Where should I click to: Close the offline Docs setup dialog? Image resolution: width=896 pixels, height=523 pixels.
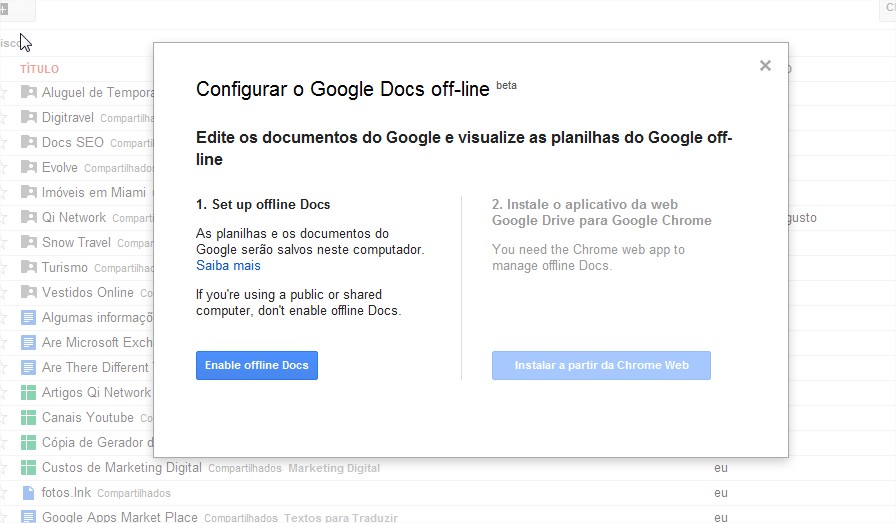point(765,66)
